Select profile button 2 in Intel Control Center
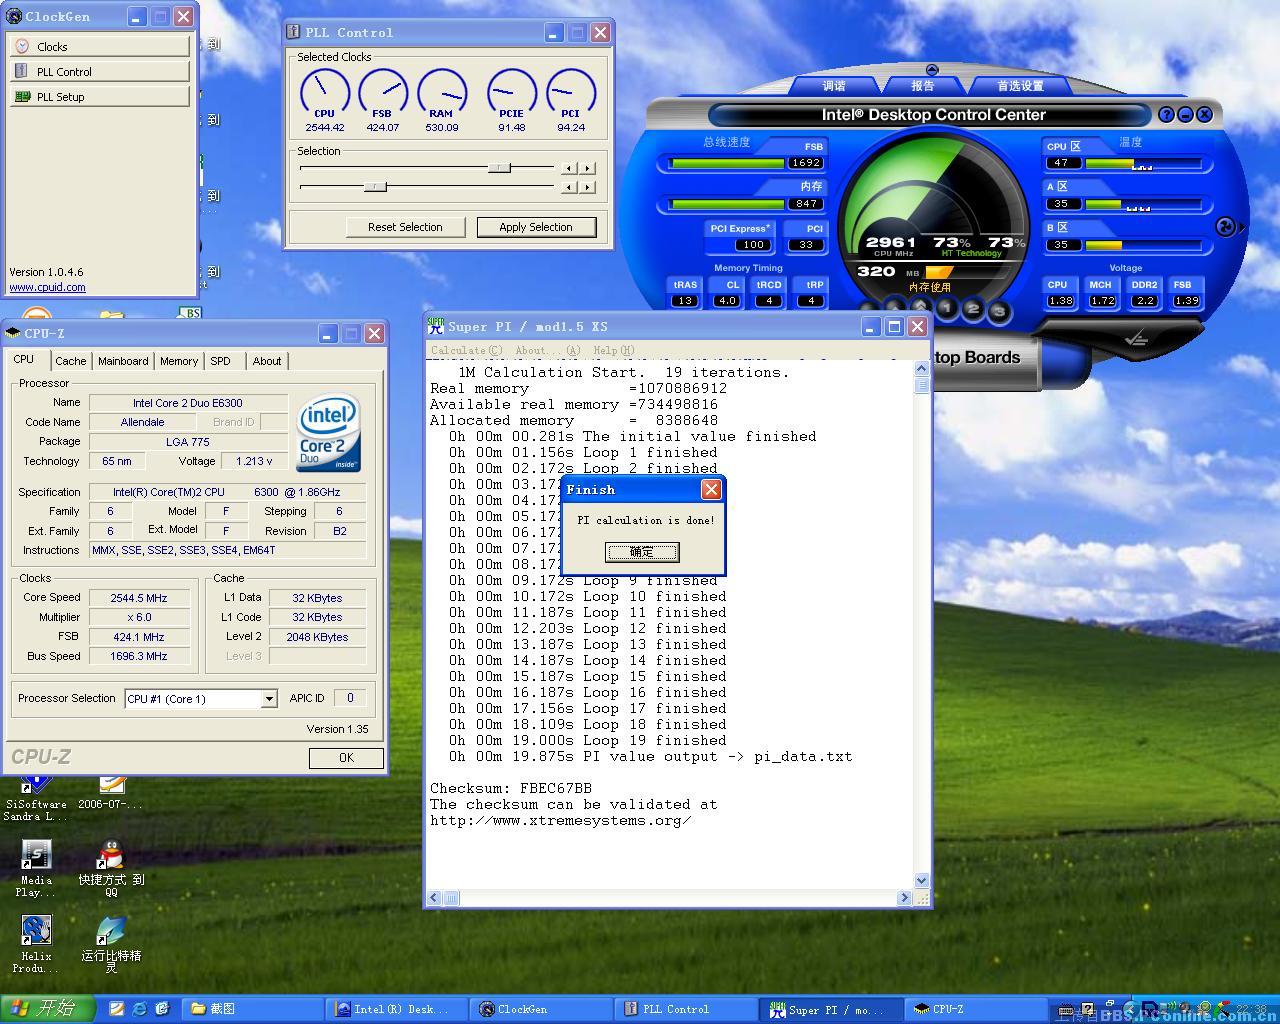Viewport: 1280px width, 1024px height. [973, 309]
